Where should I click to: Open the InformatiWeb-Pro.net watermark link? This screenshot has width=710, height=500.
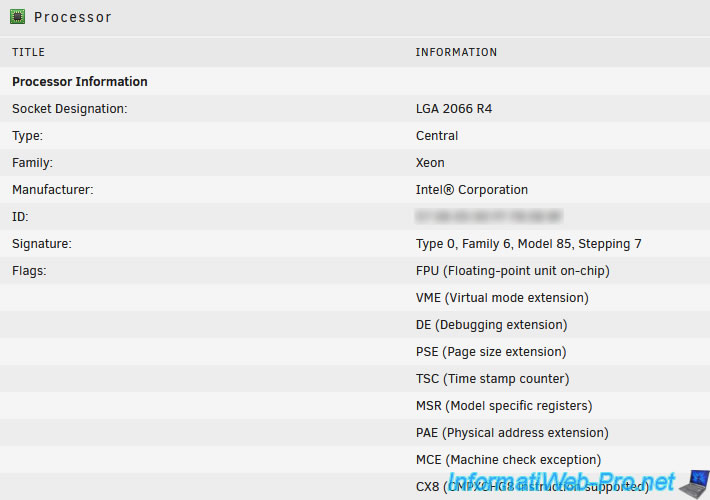click(560, 482)
